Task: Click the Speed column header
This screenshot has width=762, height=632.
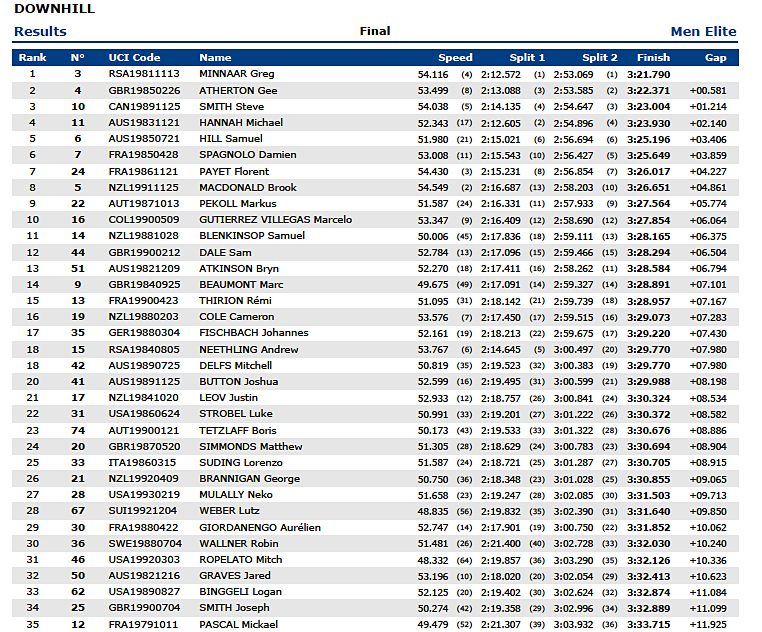Action: [455, 58]
